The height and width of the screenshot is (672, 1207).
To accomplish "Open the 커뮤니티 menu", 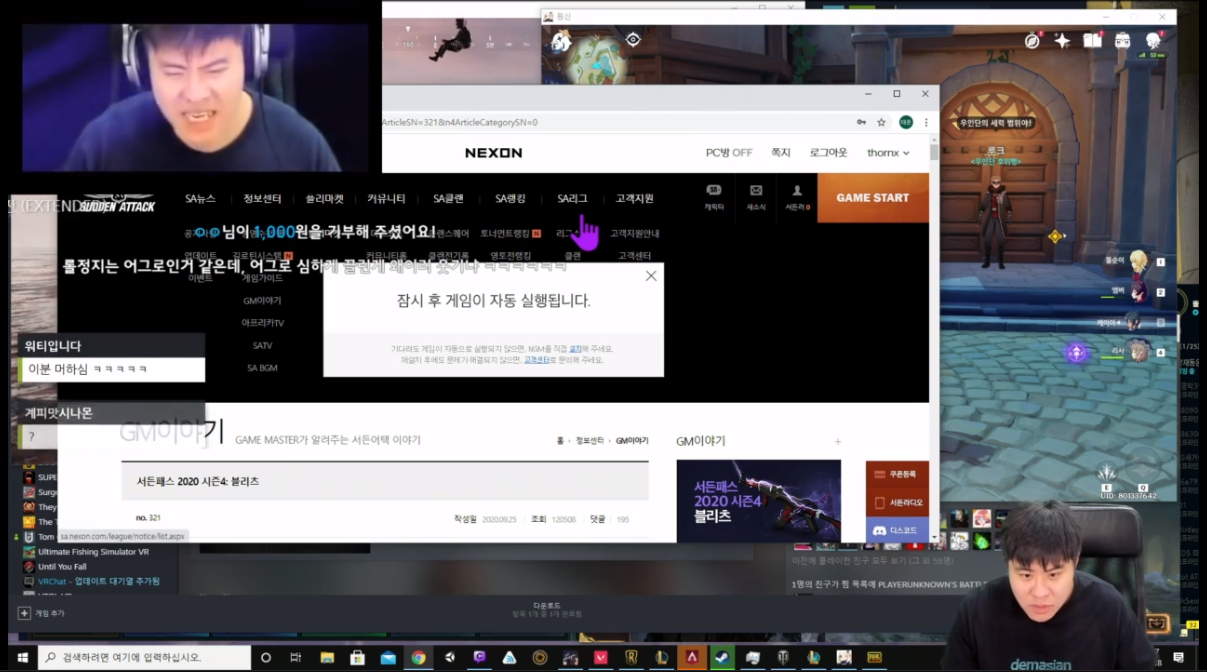I will point(386,199).
